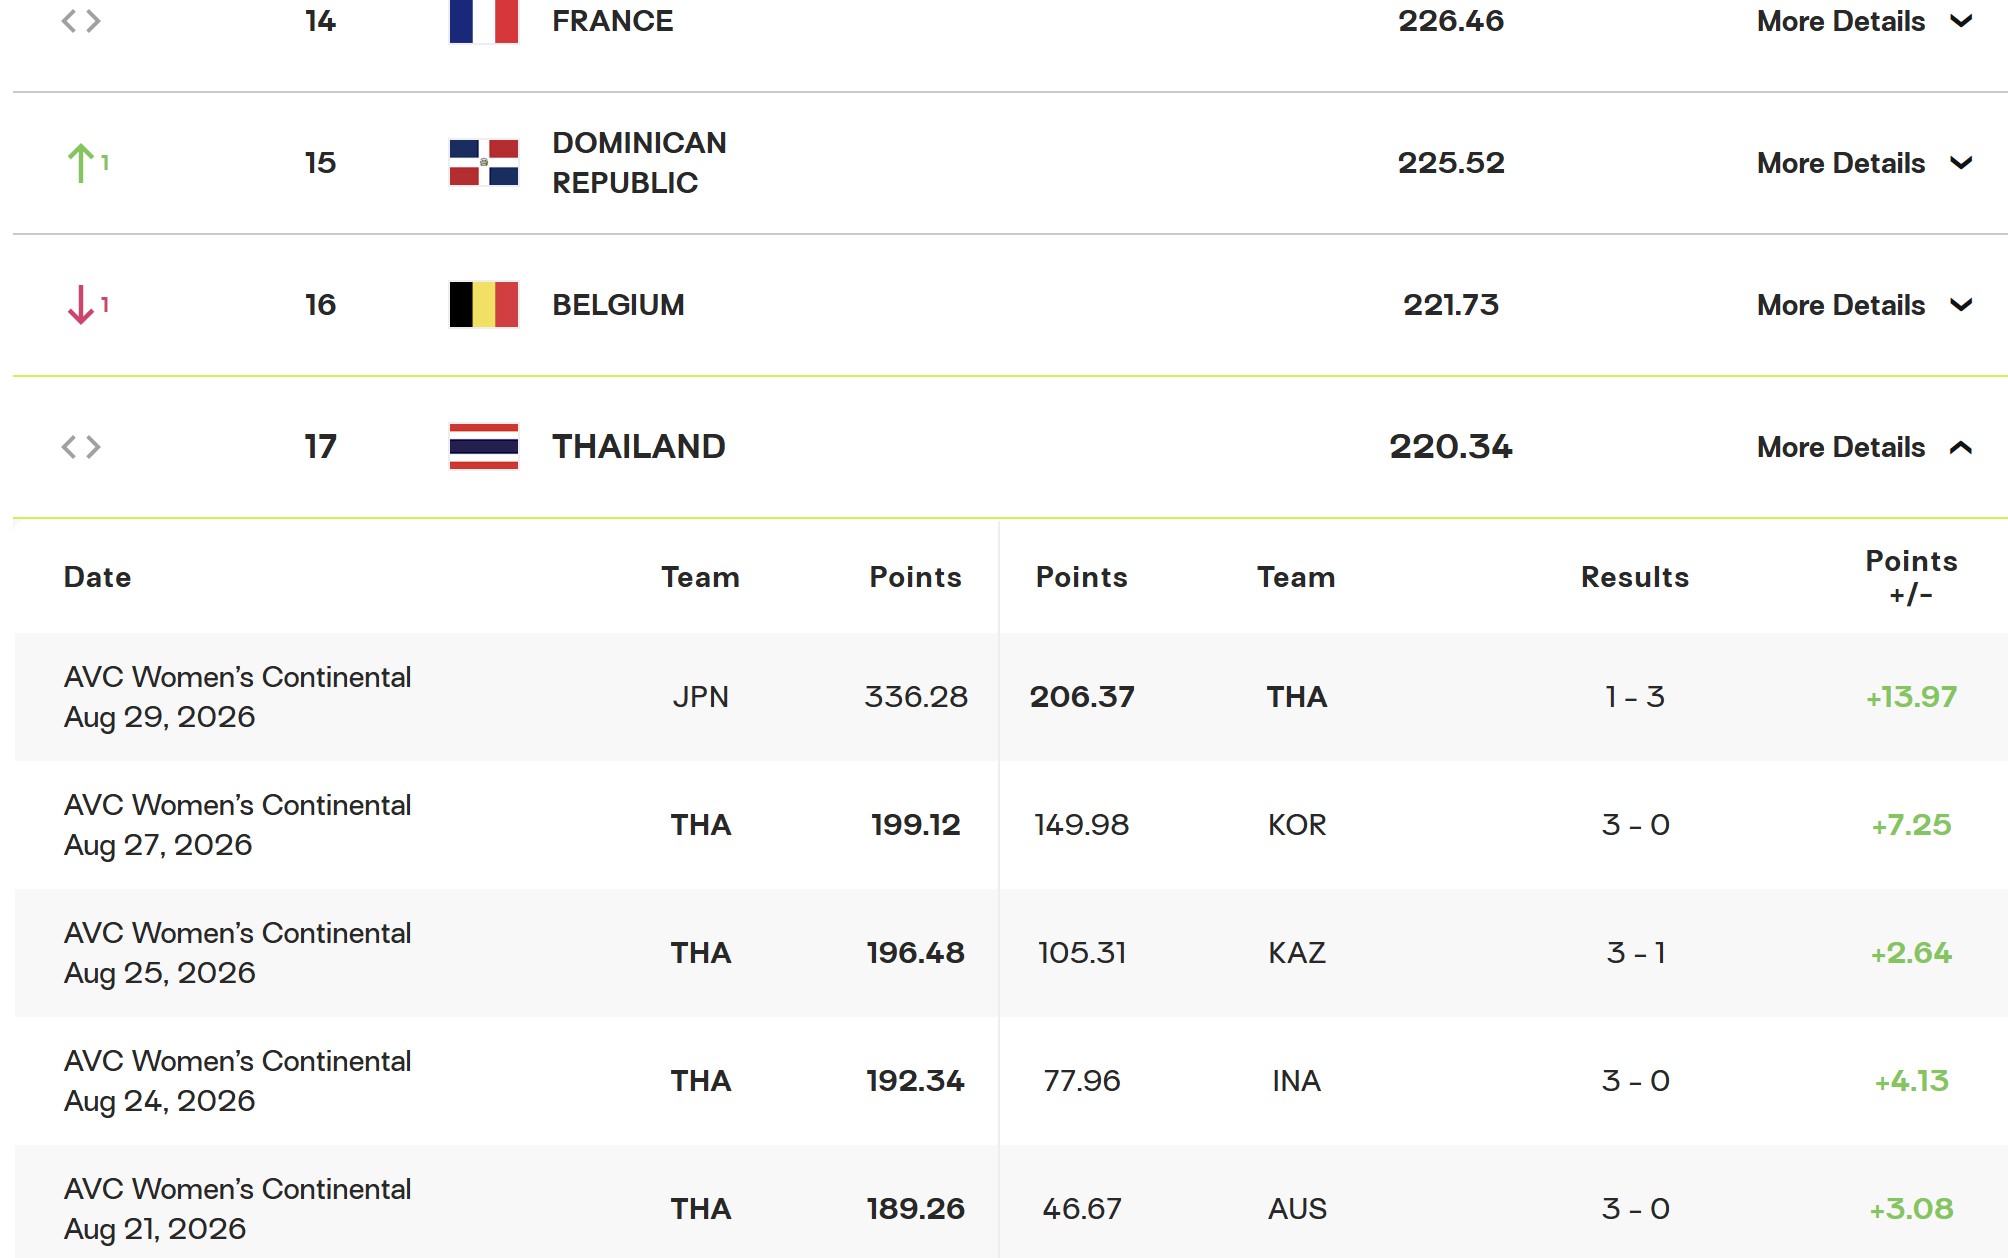Click France's unchanged-rank angle brackets icon
The width and height of the screenshot is (2008, 1258).
click(81, 21)
